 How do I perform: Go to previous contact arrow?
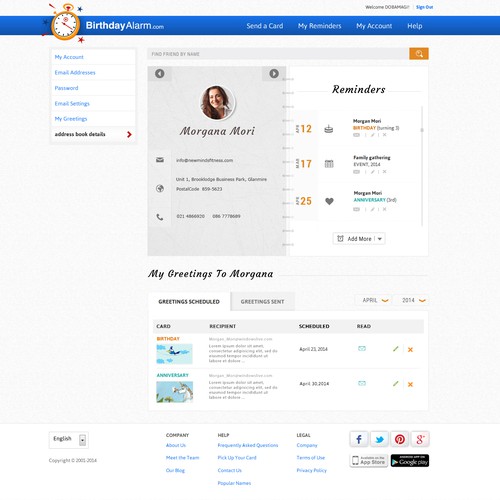point(160,74)
